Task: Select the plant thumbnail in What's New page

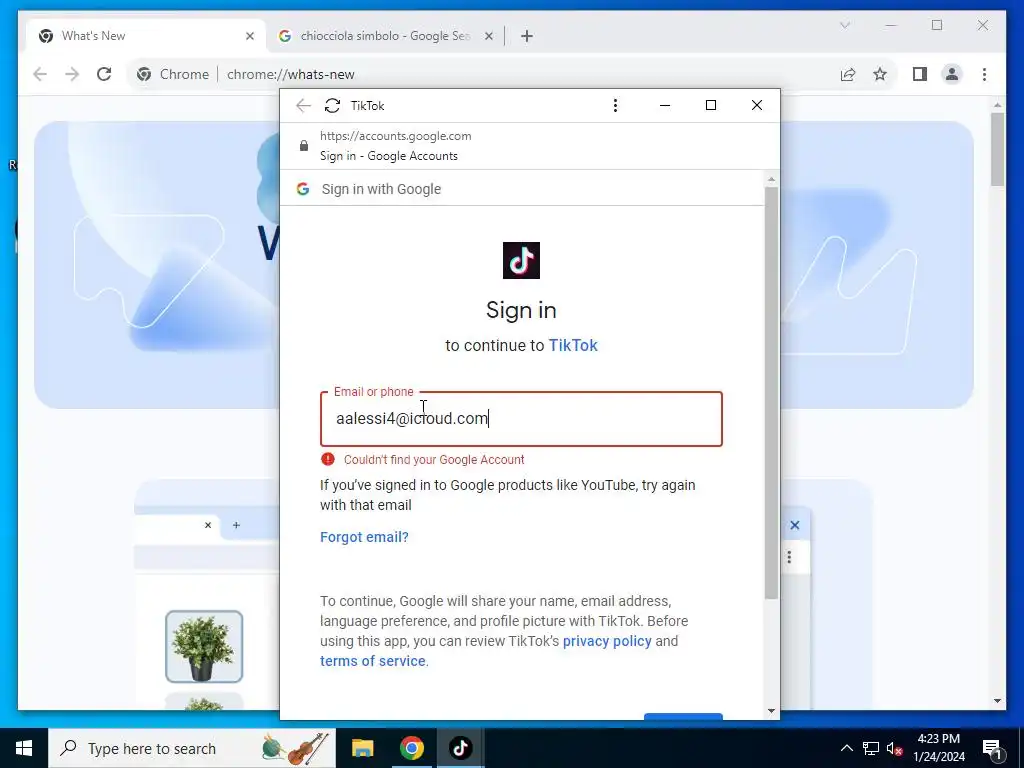Action: click(x=204, y=647)
